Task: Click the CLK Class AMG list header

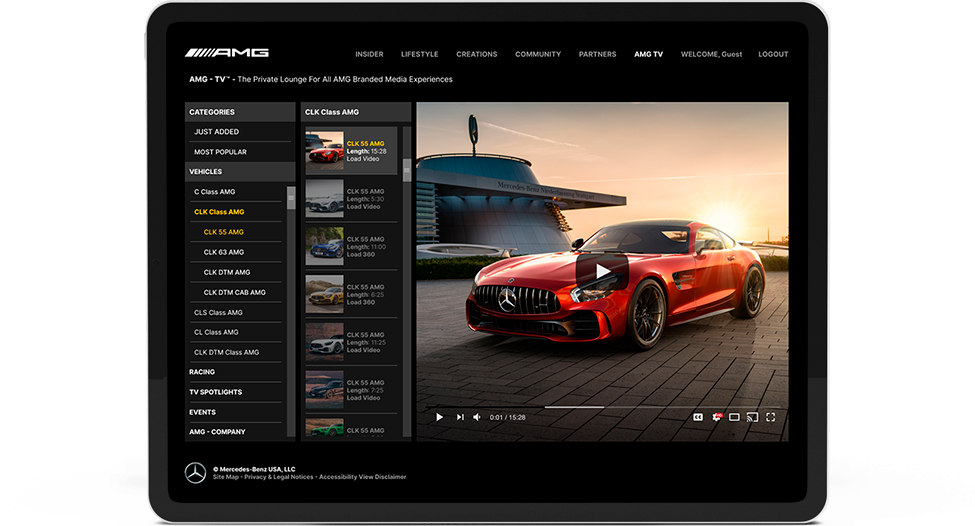Action: [356, 112]
